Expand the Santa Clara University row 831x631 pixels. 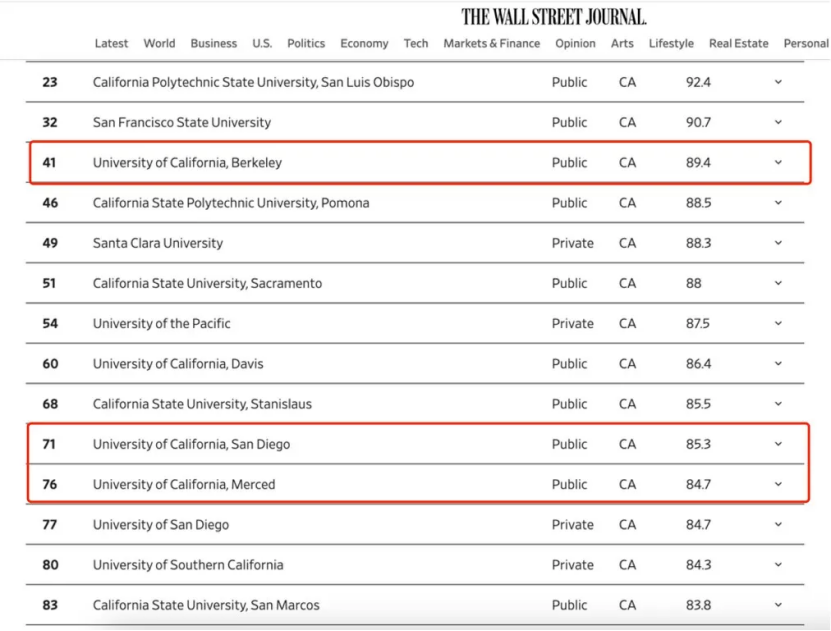point(778,243)
